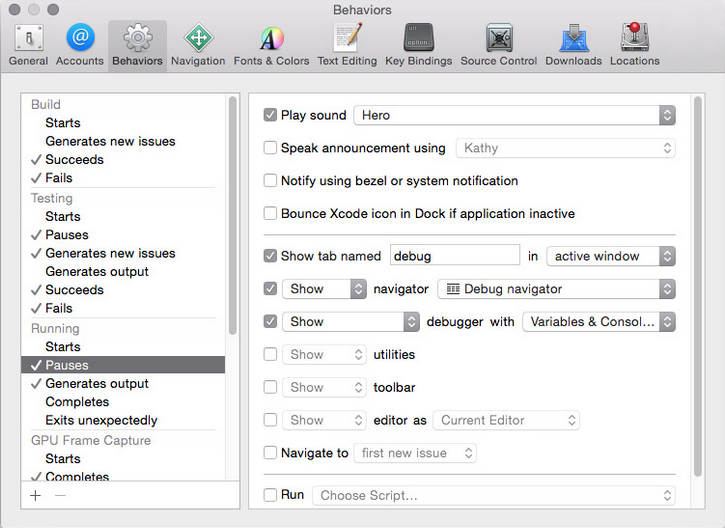Open the first new issue dropdown
This screenshot has width=725, height=528.
pyautogui.click(x=415, y=453)
